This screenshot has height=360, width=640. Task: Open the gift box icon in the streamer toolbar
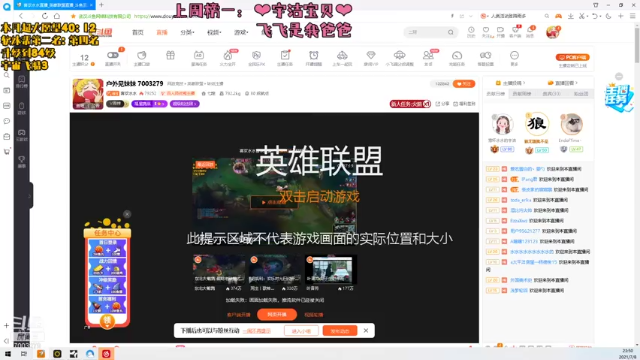[x=170, y=55]
